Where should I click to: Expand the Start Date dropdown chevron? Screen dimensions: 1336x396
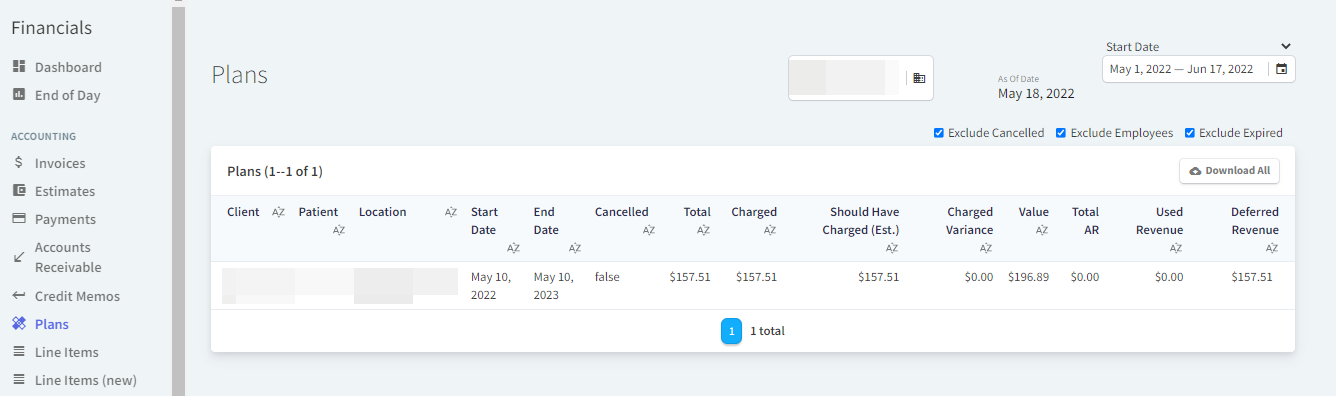1286,46
